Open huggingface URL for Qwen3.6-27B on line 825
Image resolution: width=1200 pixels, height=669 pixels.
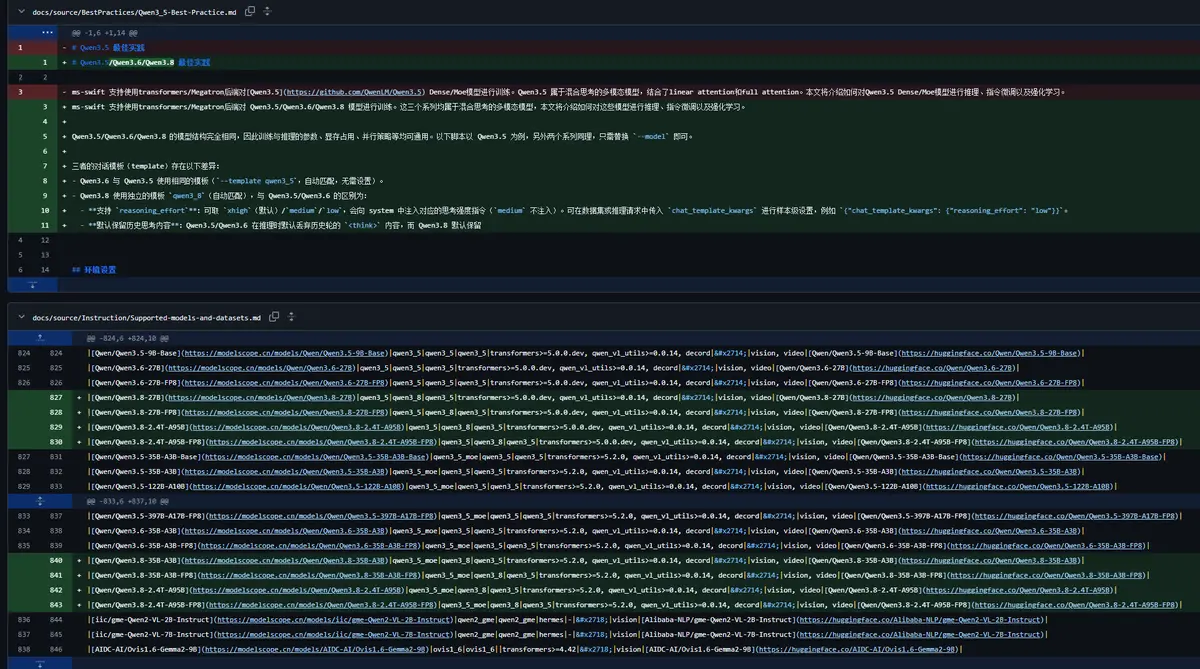[931, 367]
